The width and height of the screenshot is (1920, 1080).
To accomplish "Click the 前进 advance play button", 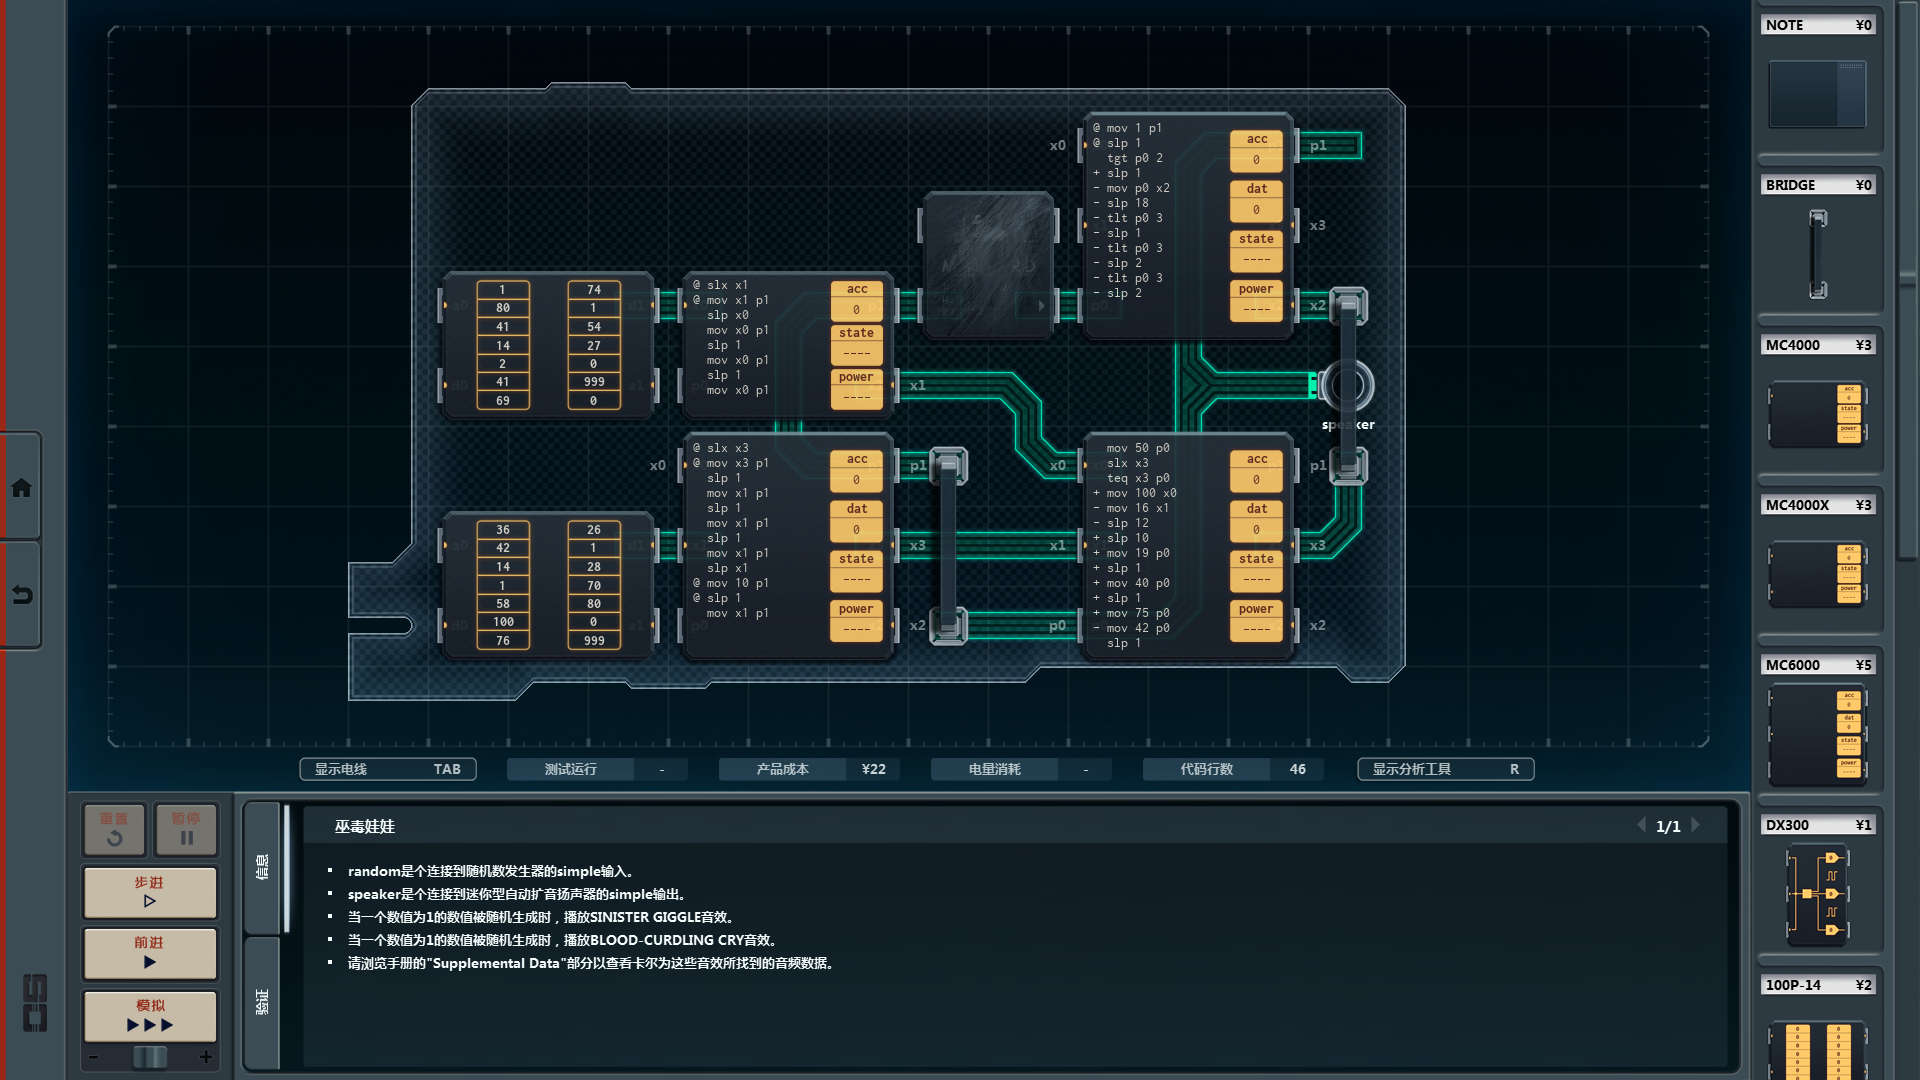I will (150, 952).
